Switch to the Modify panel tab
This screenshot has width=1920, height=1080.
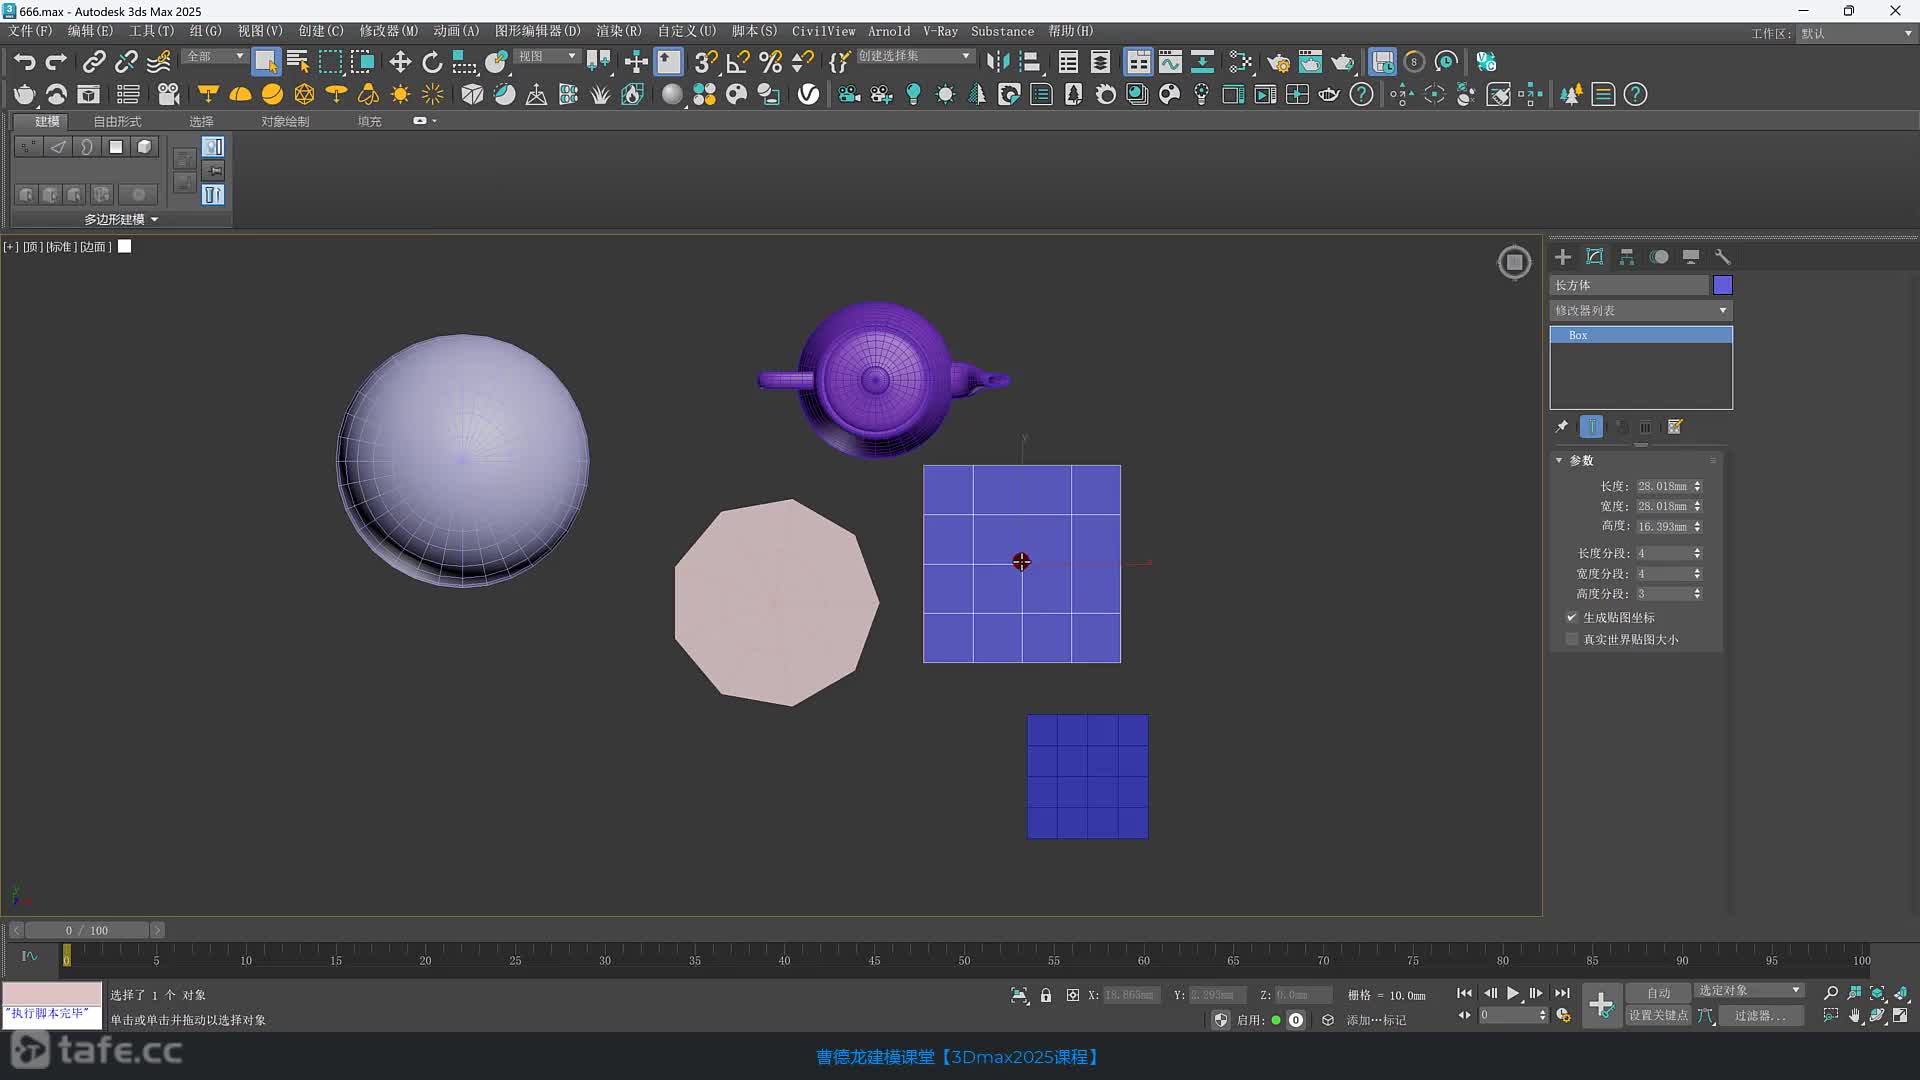click(x=1595, y=257)
